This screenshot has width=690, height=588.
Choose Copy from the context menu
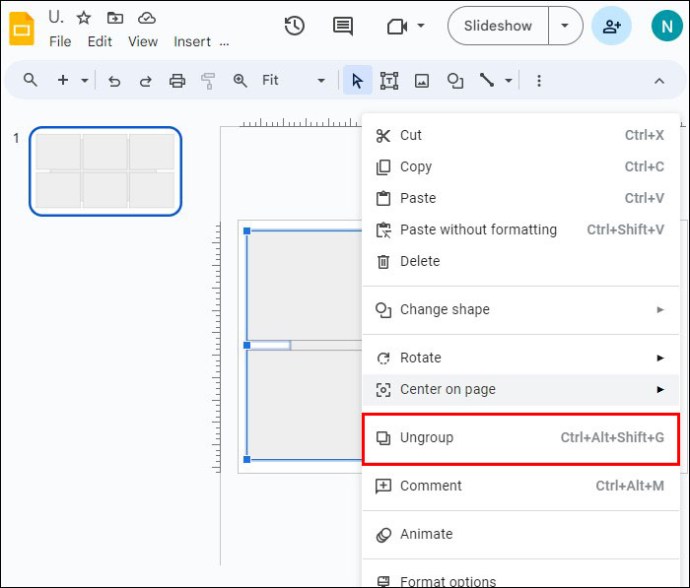click(x=521, y=167)
